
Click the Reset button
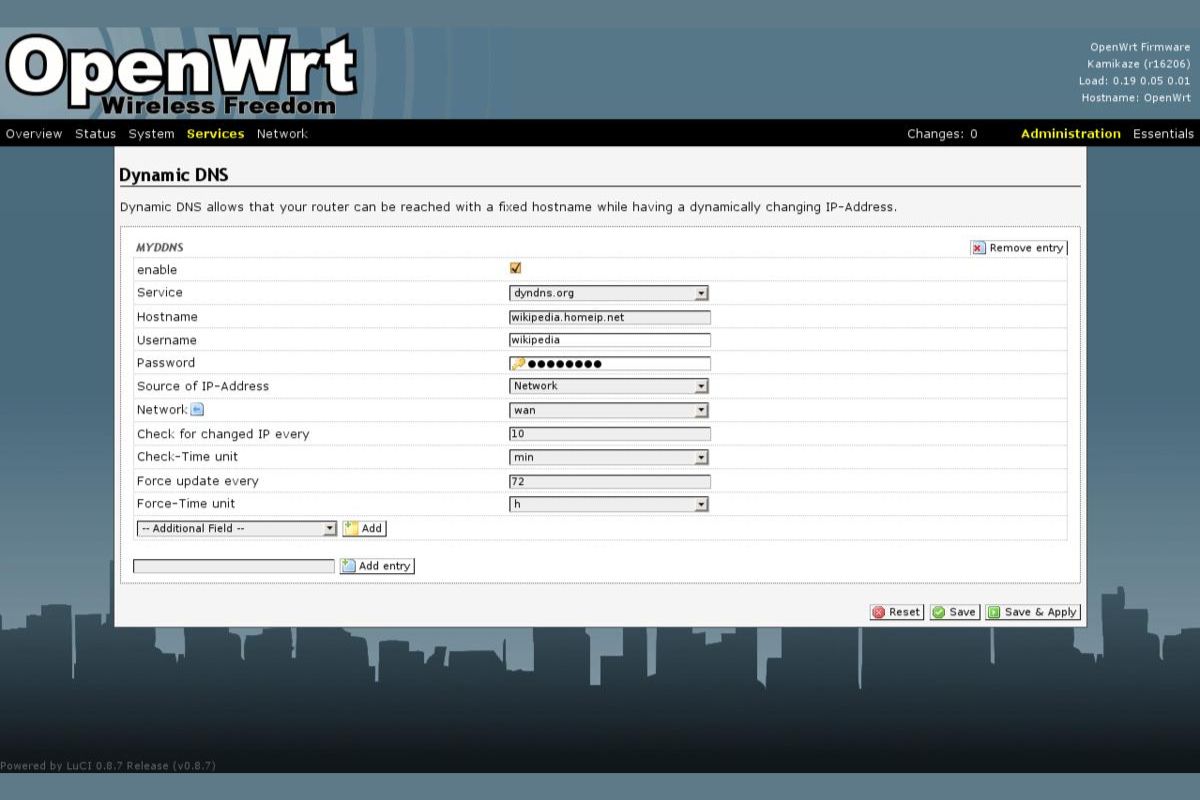tap(897, 612)
